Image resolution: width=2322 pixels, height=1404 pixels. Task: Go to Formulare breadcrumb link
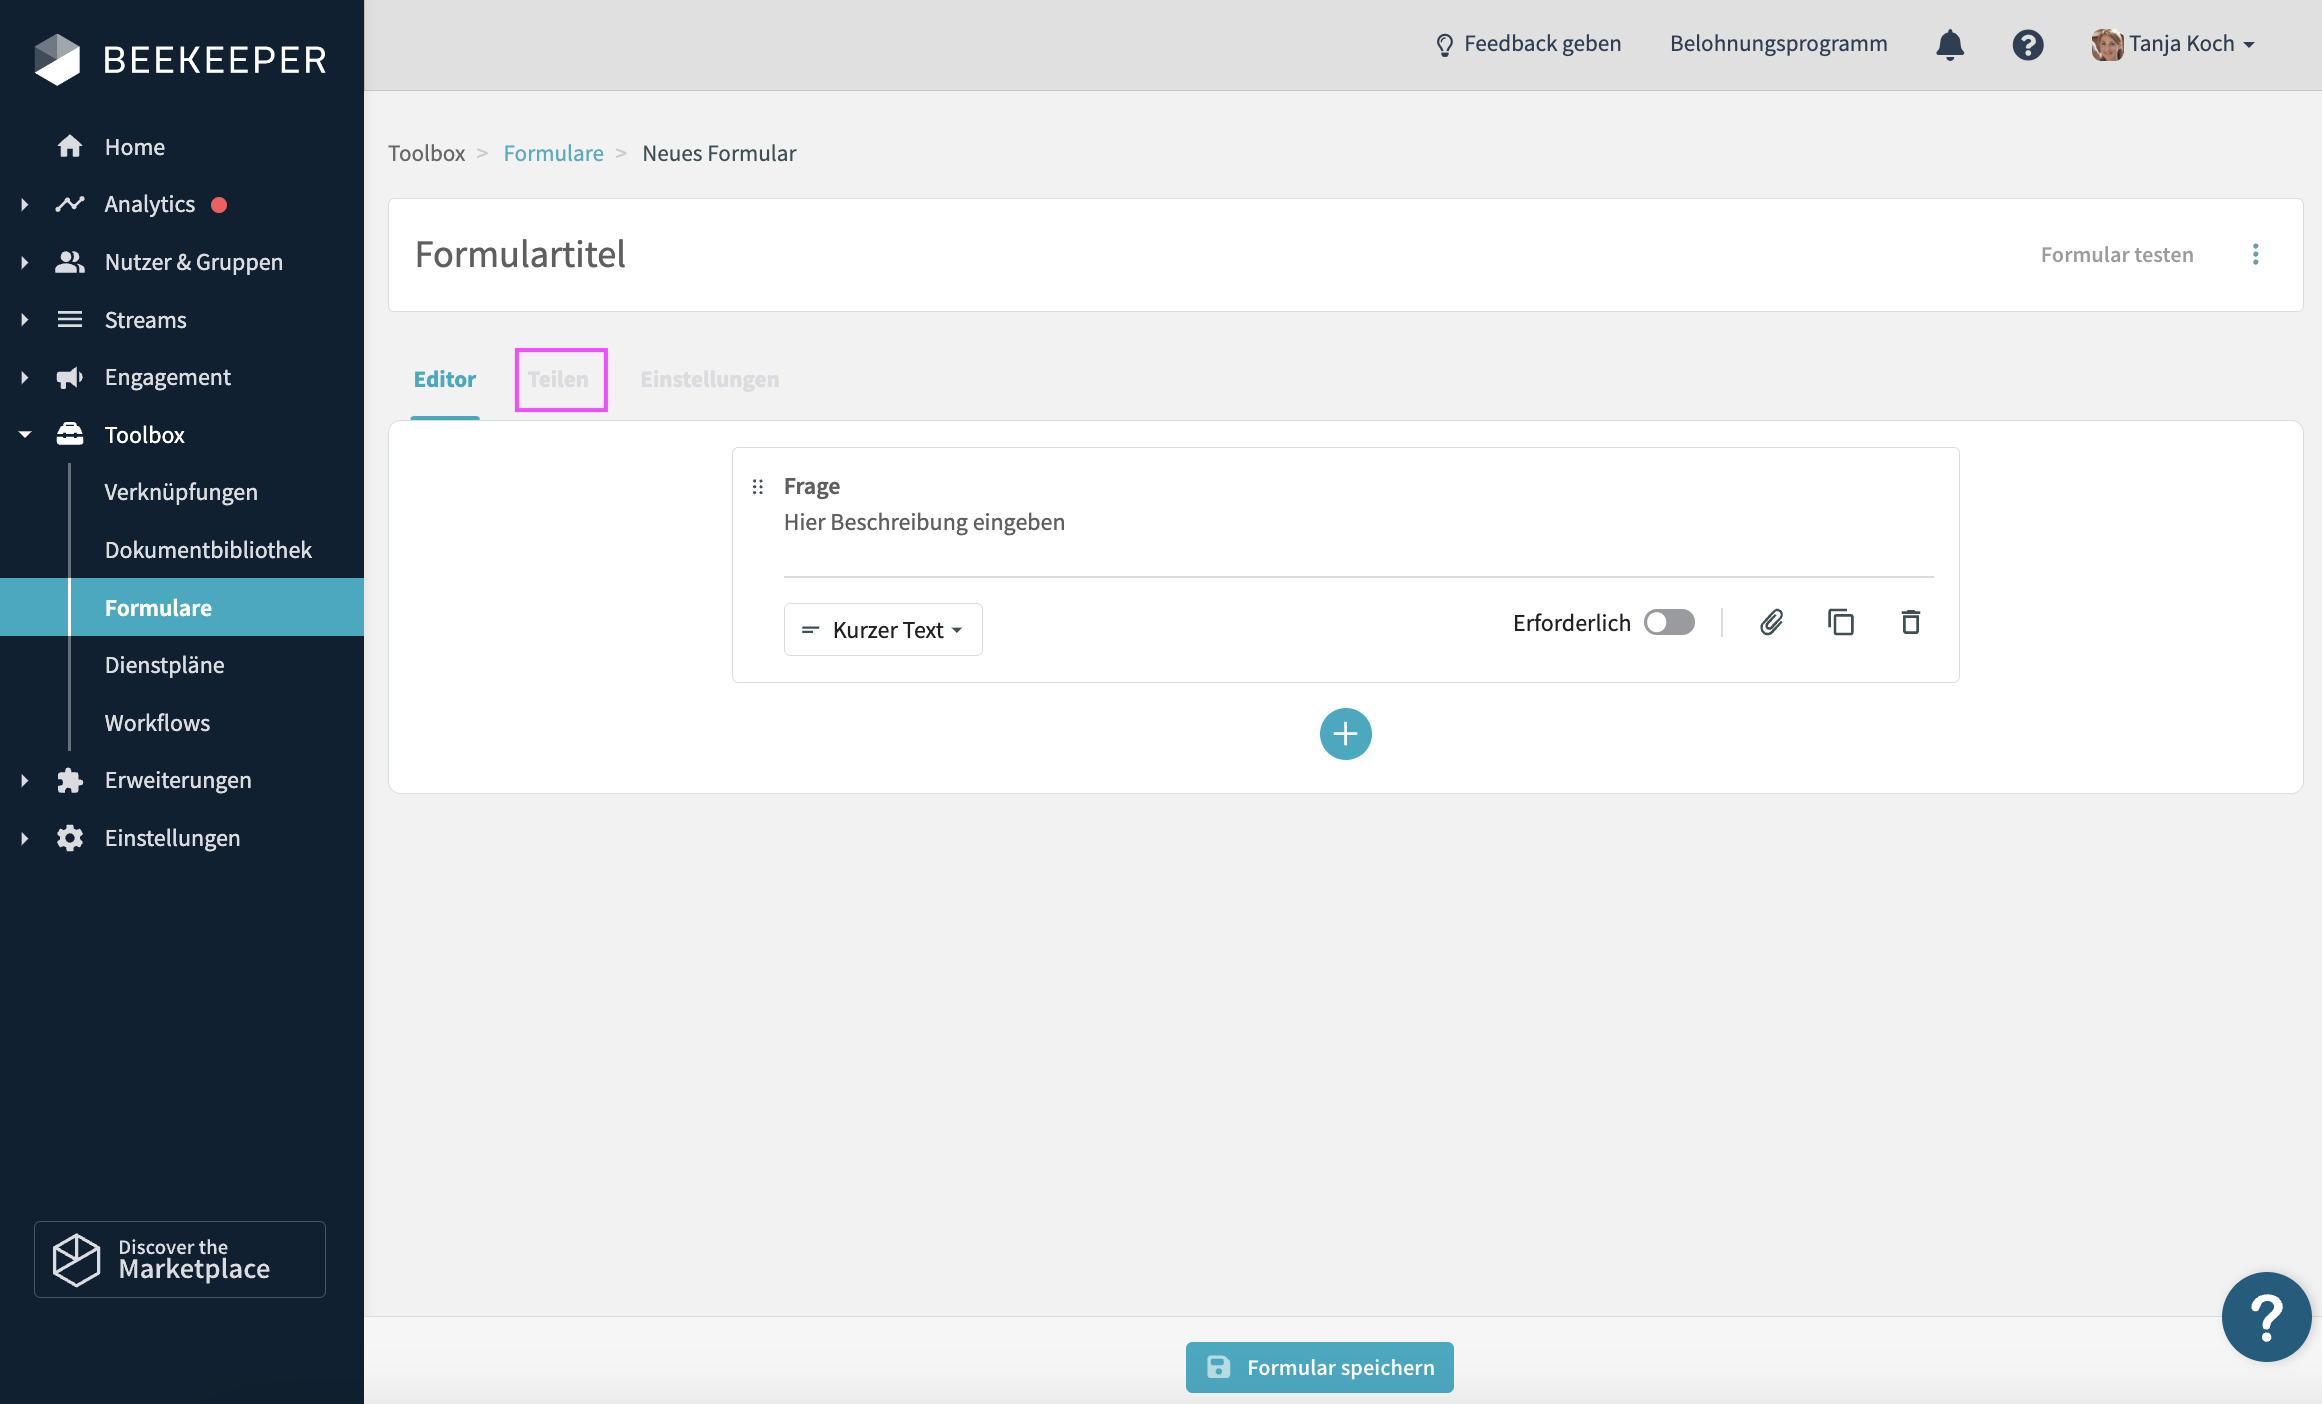553,153
